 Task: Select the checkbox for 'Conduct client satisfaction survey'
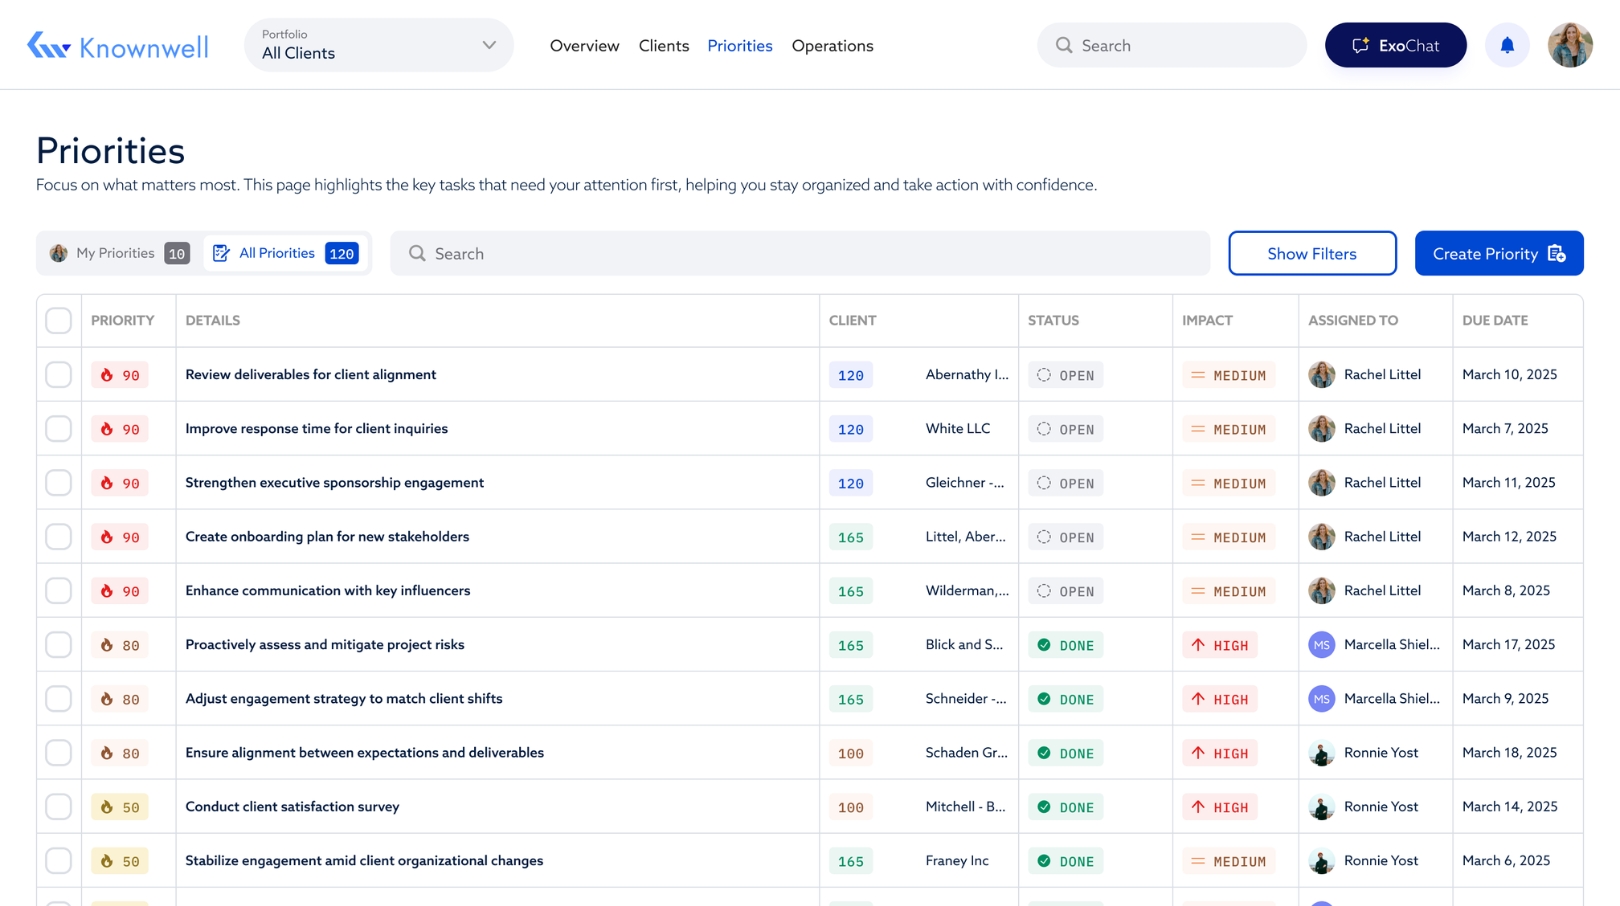[x=58, y=806]
